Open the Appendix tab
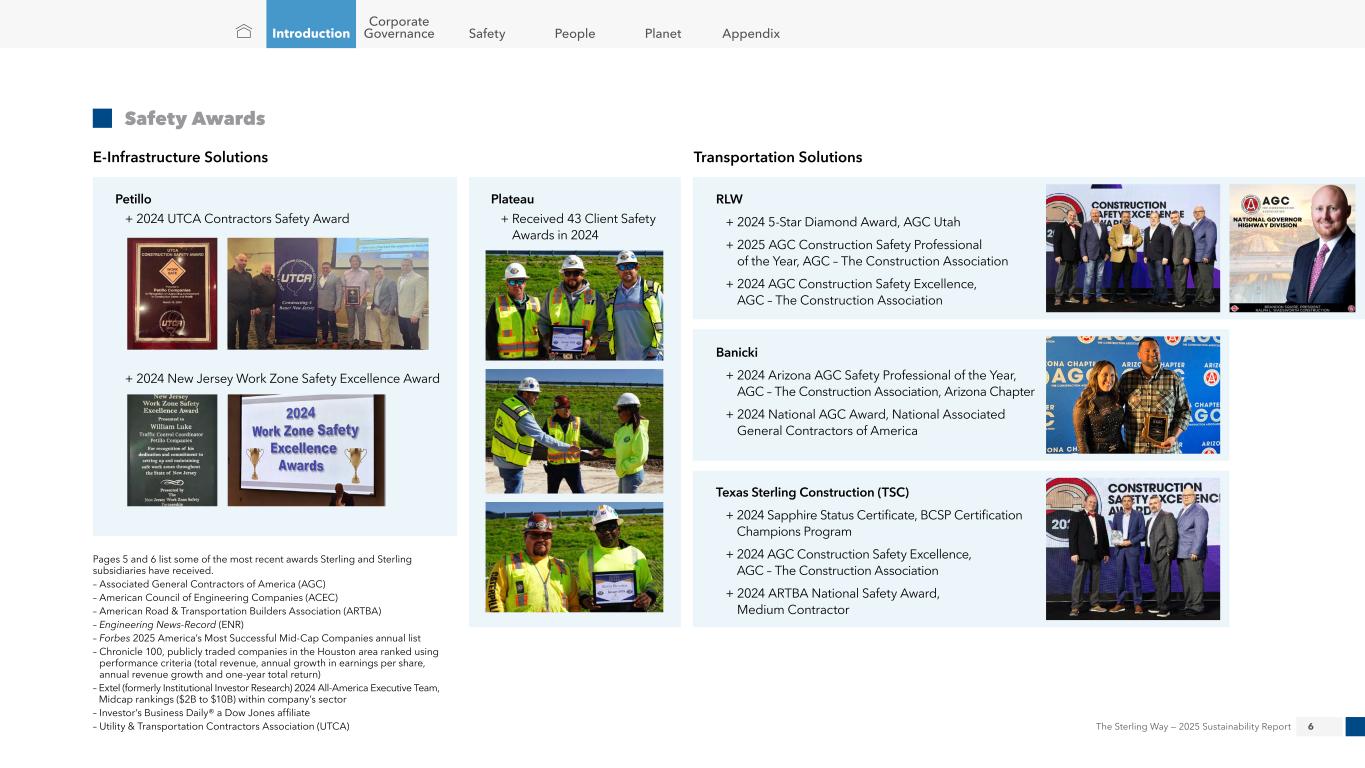Screen dimensions: 1365x768 click(750, 33)
